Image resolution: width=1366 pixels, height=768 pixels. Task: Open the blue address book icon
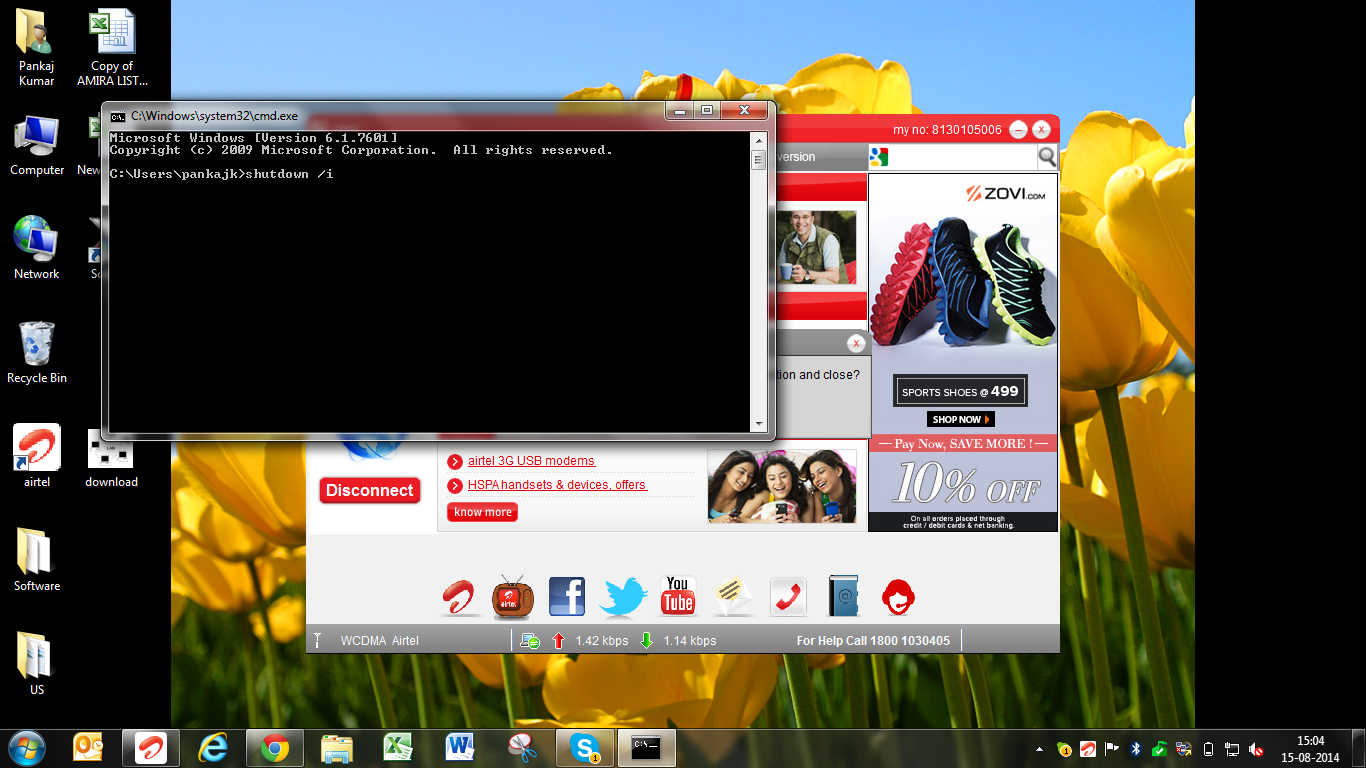[x=844, y=597]
